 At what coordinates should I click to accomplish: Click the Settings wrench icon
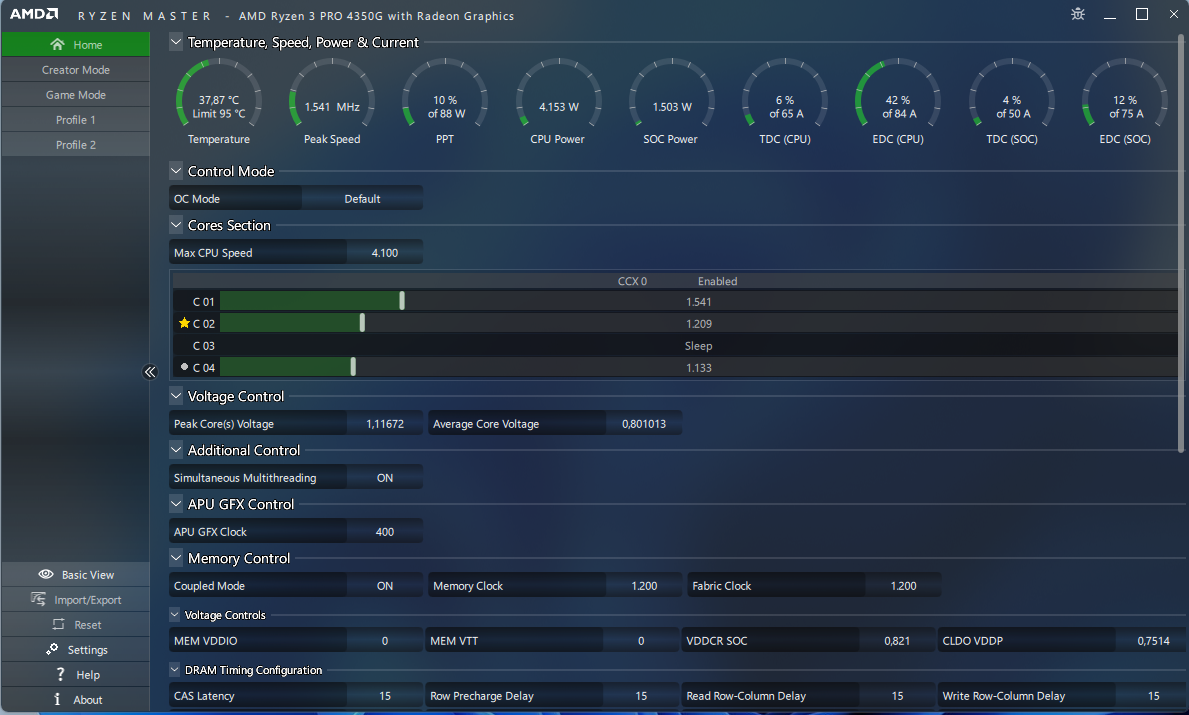[x=52, y=649]
